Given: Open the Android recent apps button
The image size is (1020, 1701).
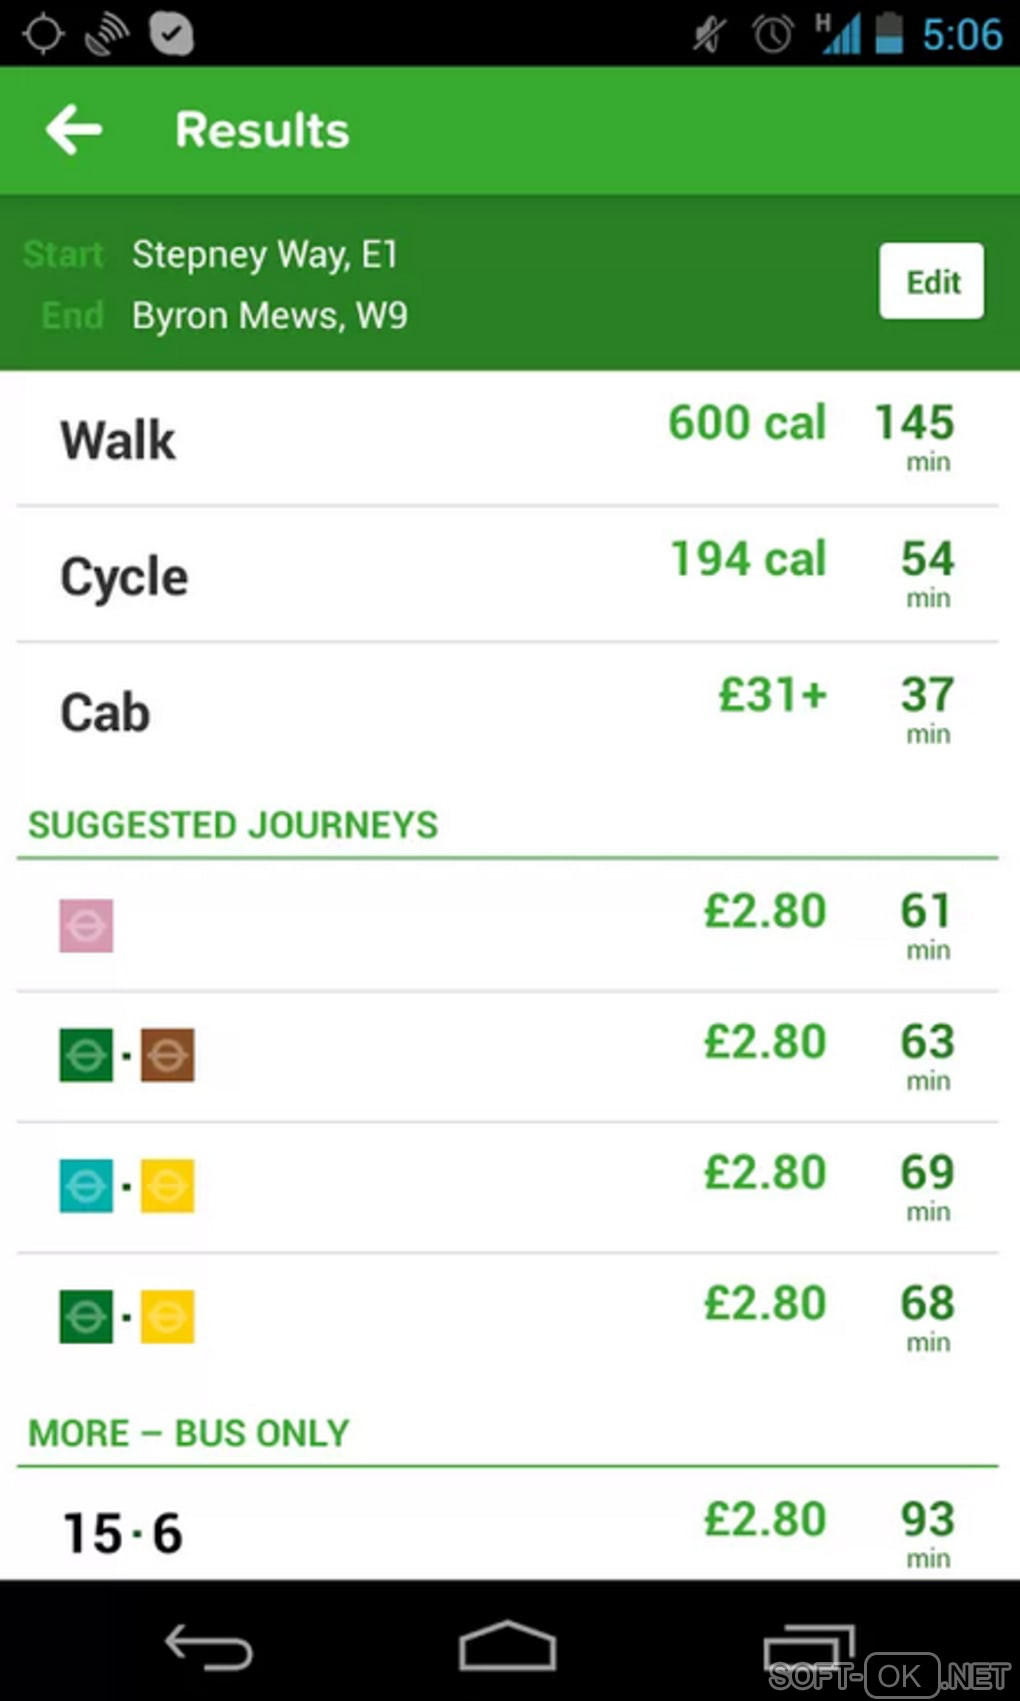Looking at the screenshot, I should tap(808, 1647).
